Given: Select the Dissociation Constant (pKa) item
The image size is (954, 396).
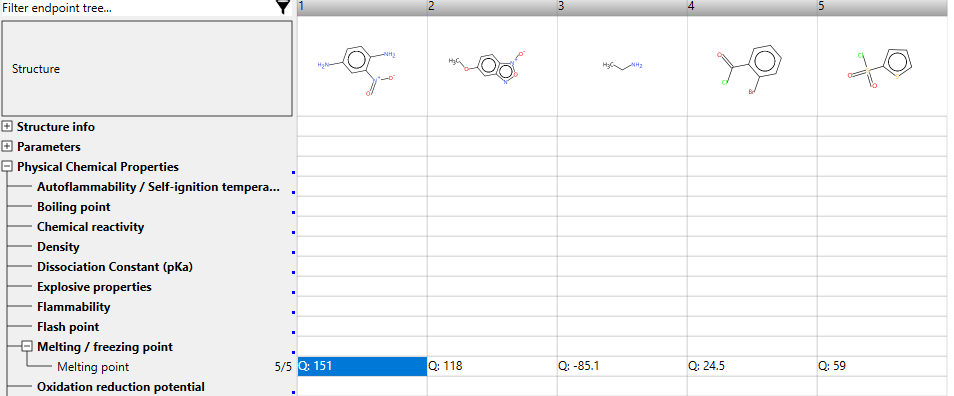Looking at the screenshot, I should pyautogui.click(x=115, y=267).
